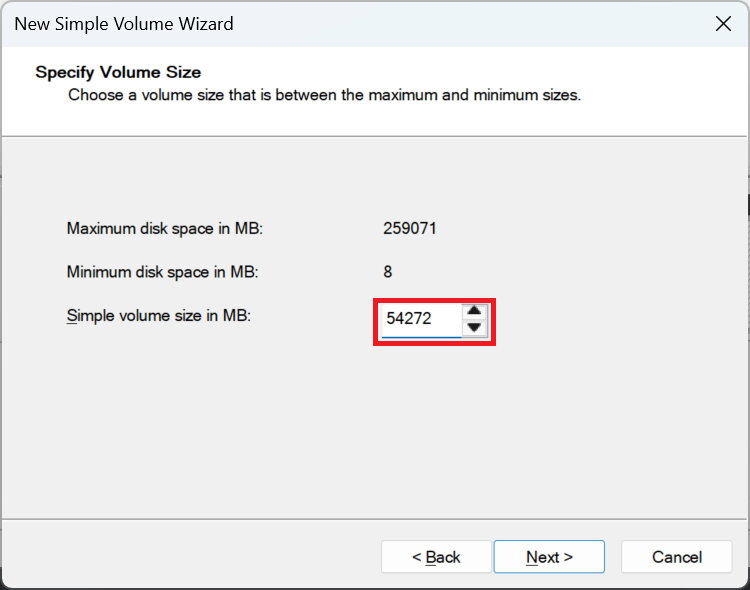Return to previous step with Back

point(436,557)
